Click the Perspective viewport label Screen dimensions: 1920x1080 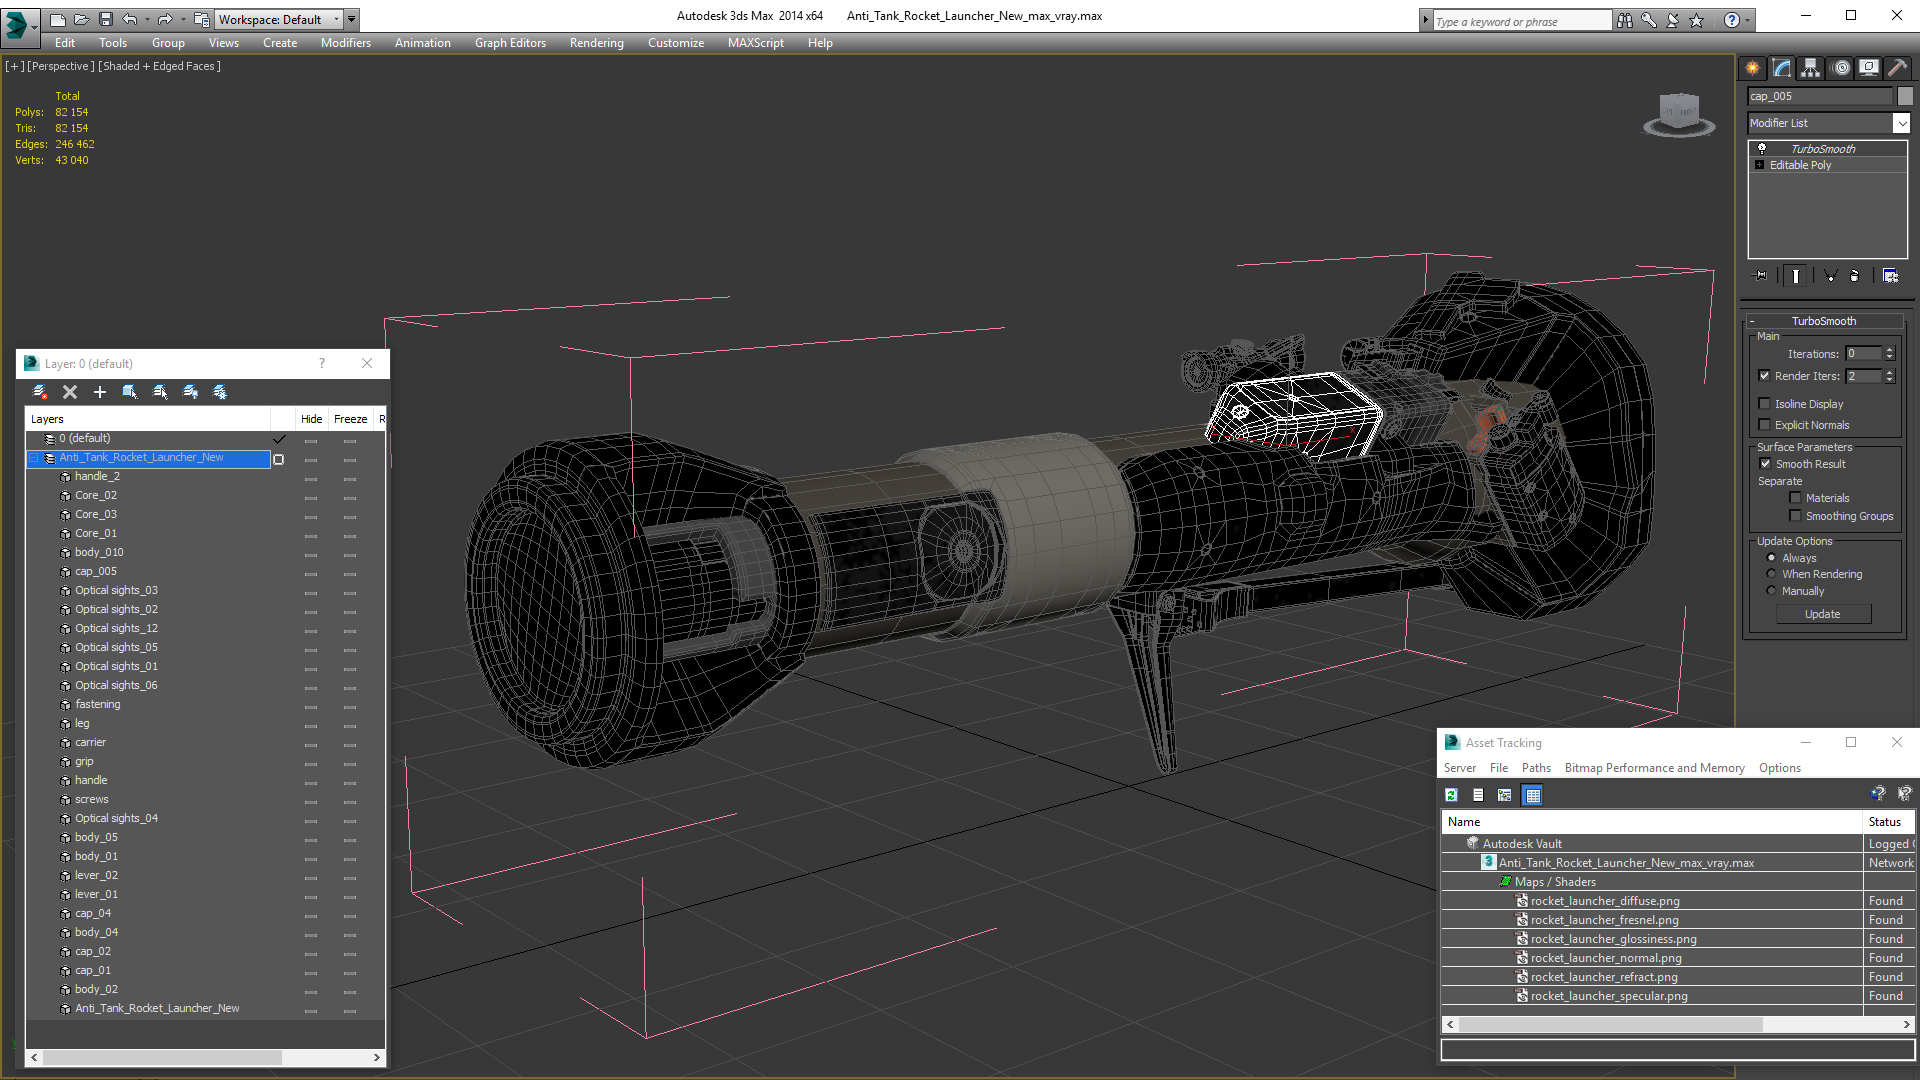pyautogui.click(x=61, y=66)
